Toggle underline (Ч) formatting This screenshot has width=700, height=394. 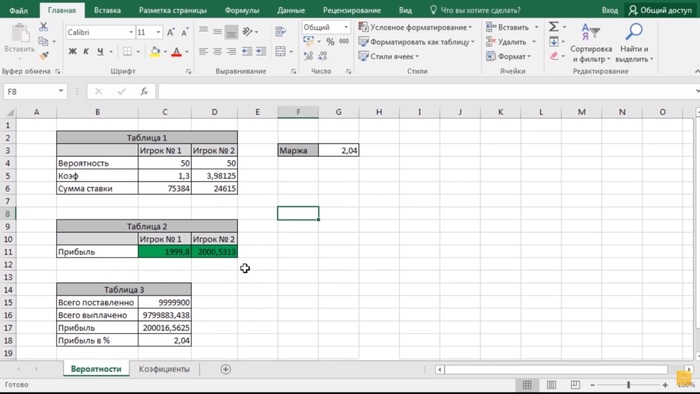pos(100,52)
